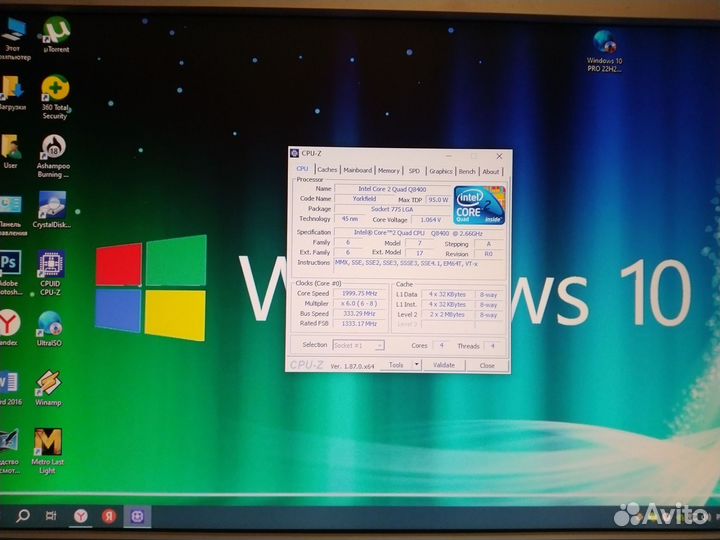Expand the Tools dropdown arrow

416,365
